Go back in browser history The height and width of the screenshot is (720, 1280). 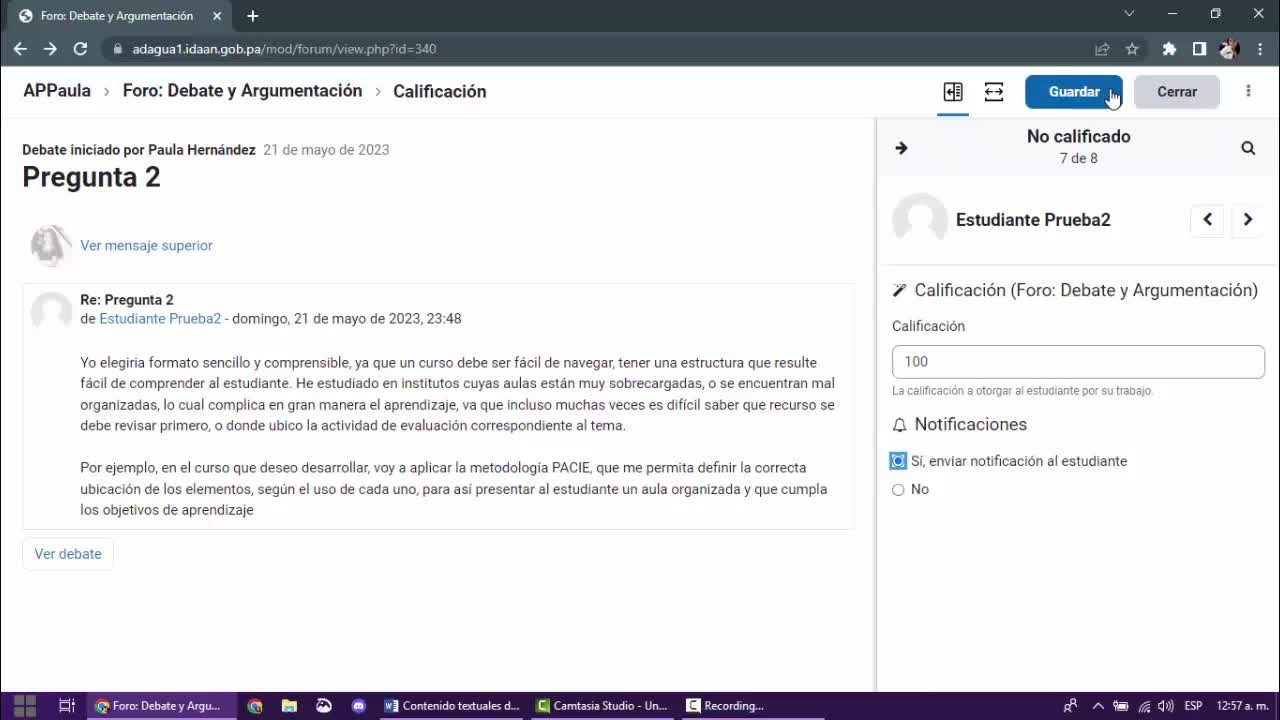(20, 49)
